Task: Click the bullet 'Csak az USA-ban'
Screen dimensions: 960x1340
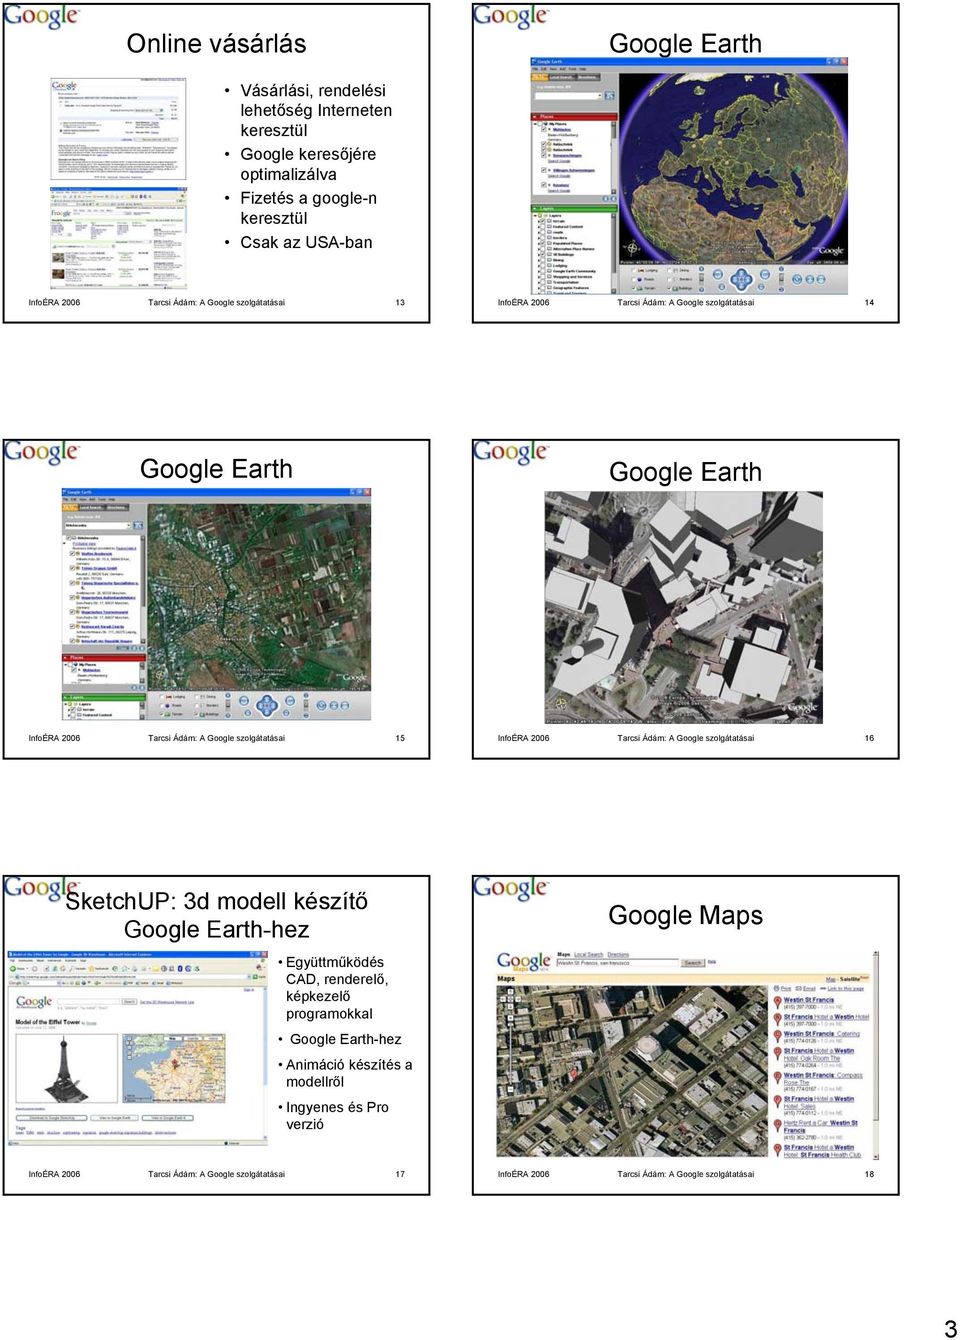Action: tap(306, 242)
